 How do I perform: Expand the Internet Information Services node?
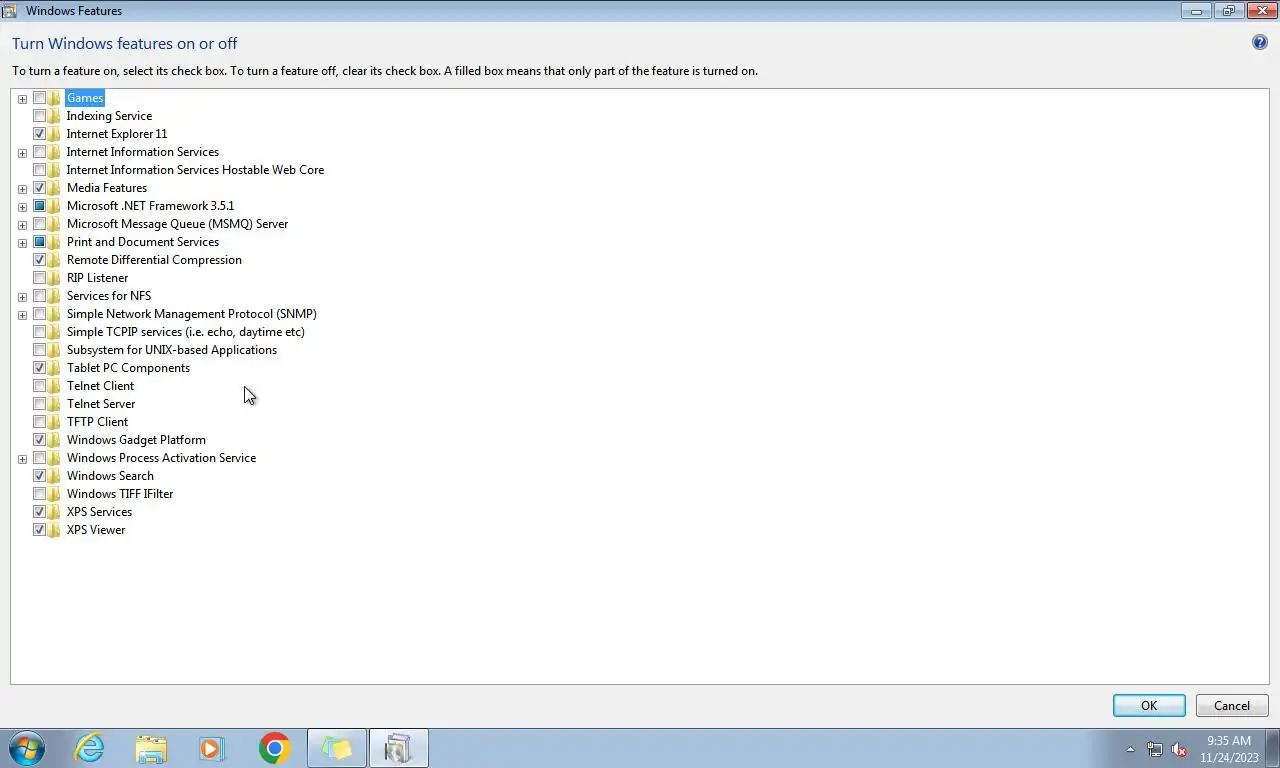point(22,153)
